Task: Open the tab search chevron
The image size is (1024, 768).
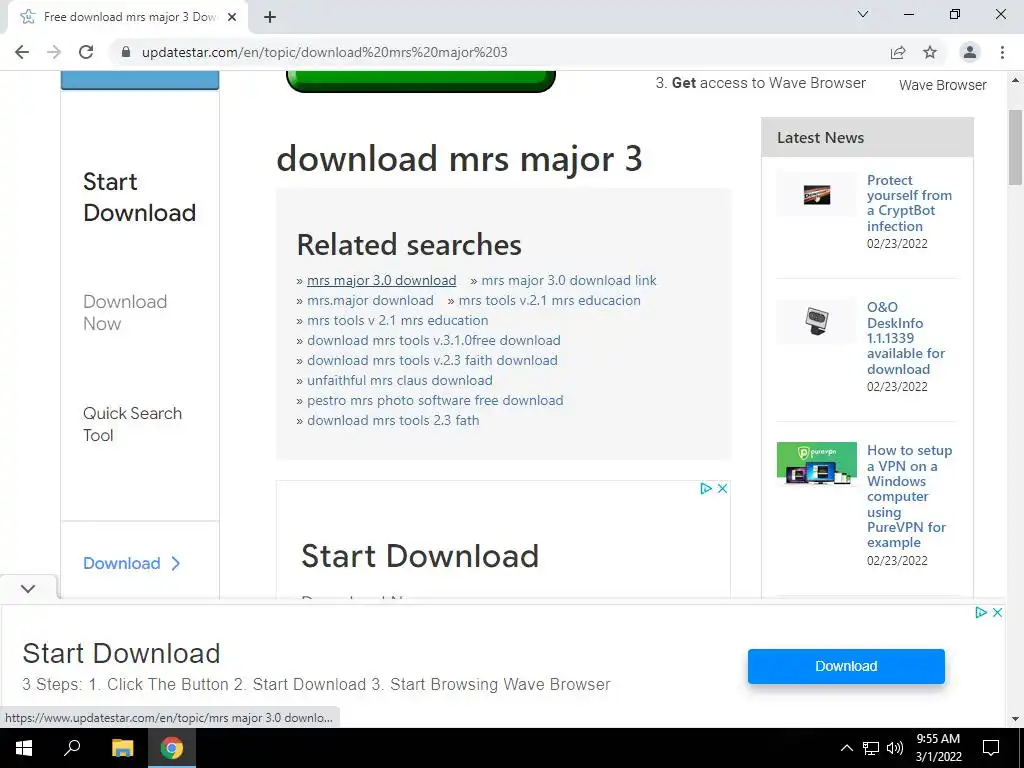Action: (863, 14)
